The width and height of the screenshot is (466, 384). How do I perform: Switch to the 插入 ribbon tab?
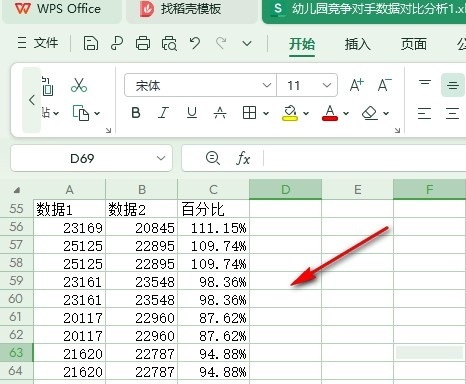click(357, 44)
